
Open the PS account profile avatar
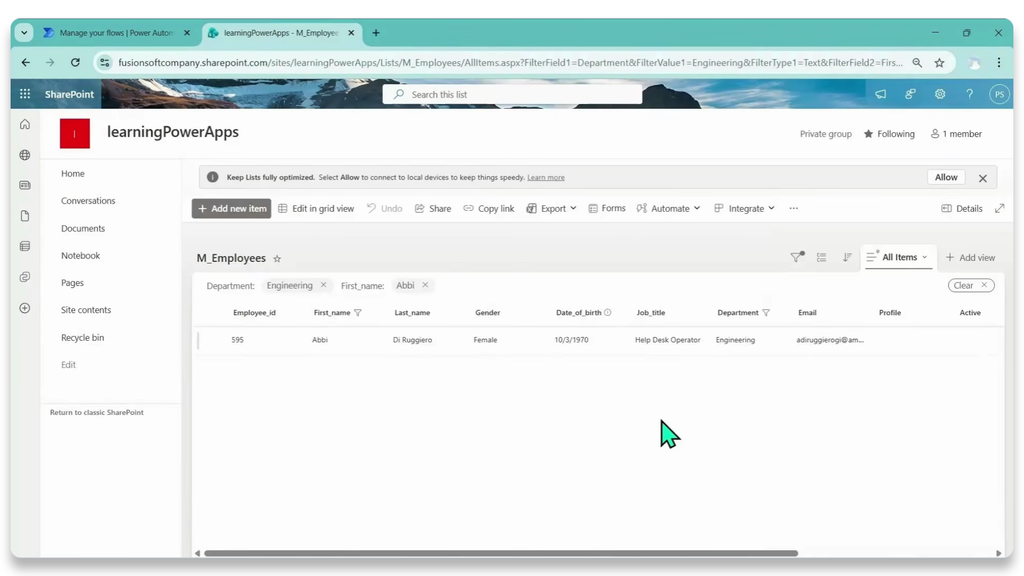coord(999,94)
